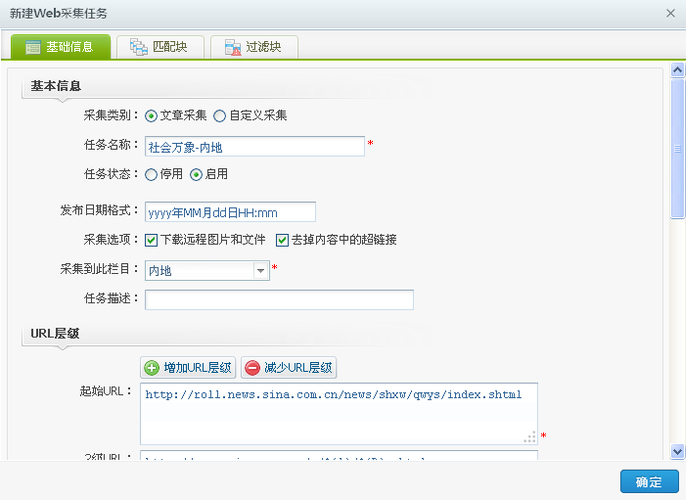Click the 过滤块 tab icon

[x=232, y=47]
